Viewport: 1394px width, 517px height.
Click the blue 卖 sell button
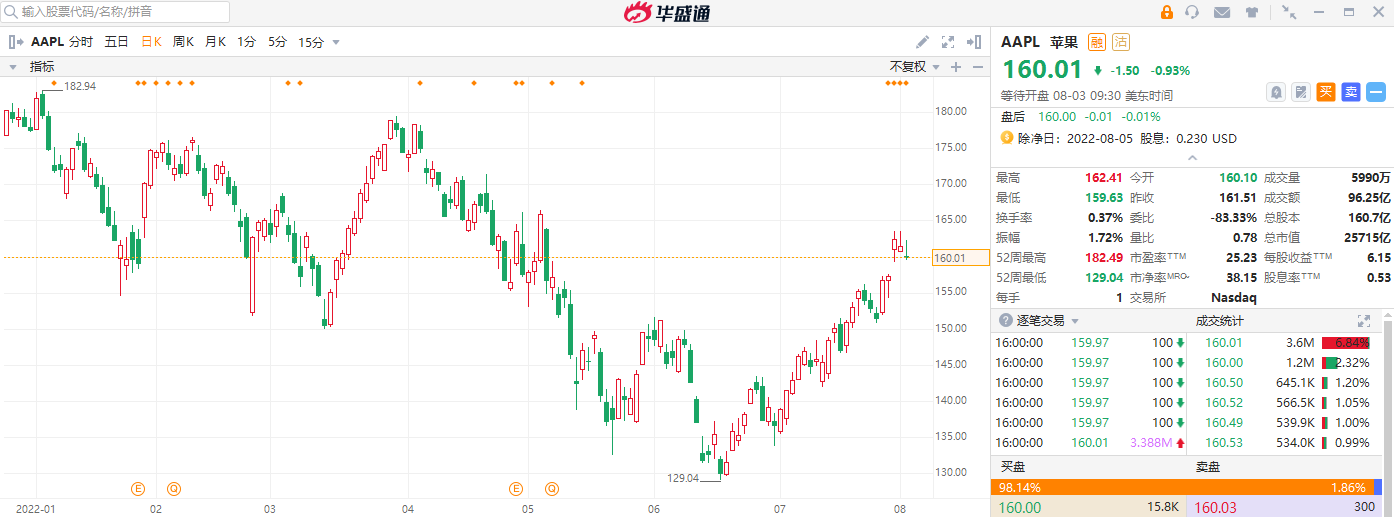[x=1351, y=92]
